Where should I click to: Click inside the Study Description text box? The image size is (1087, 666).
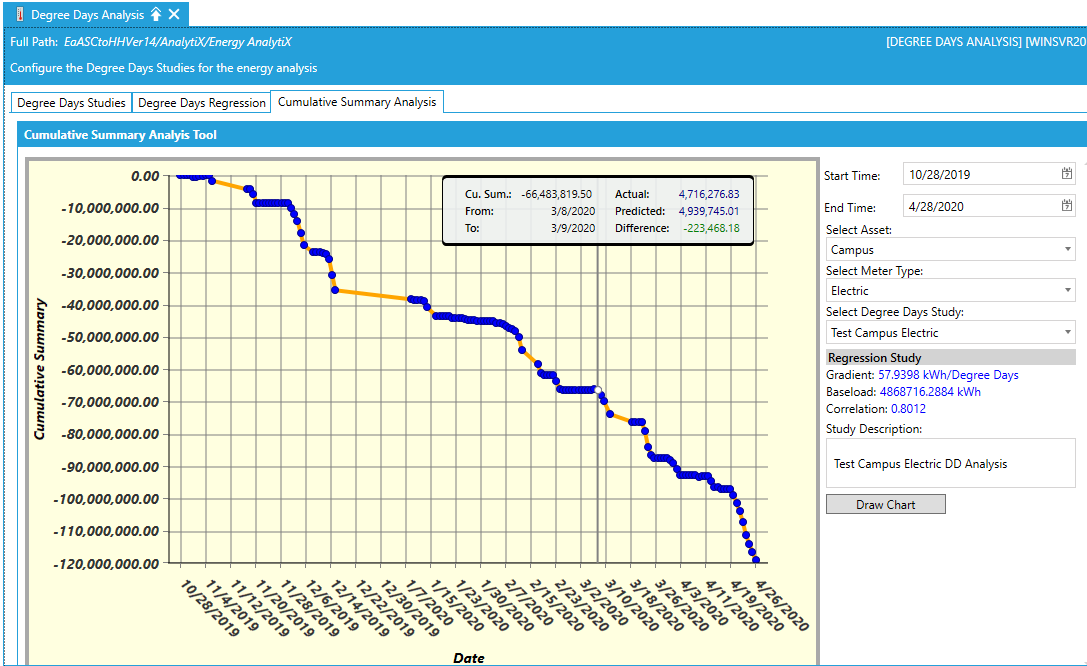pyautogui.click(x=950, y=463)
